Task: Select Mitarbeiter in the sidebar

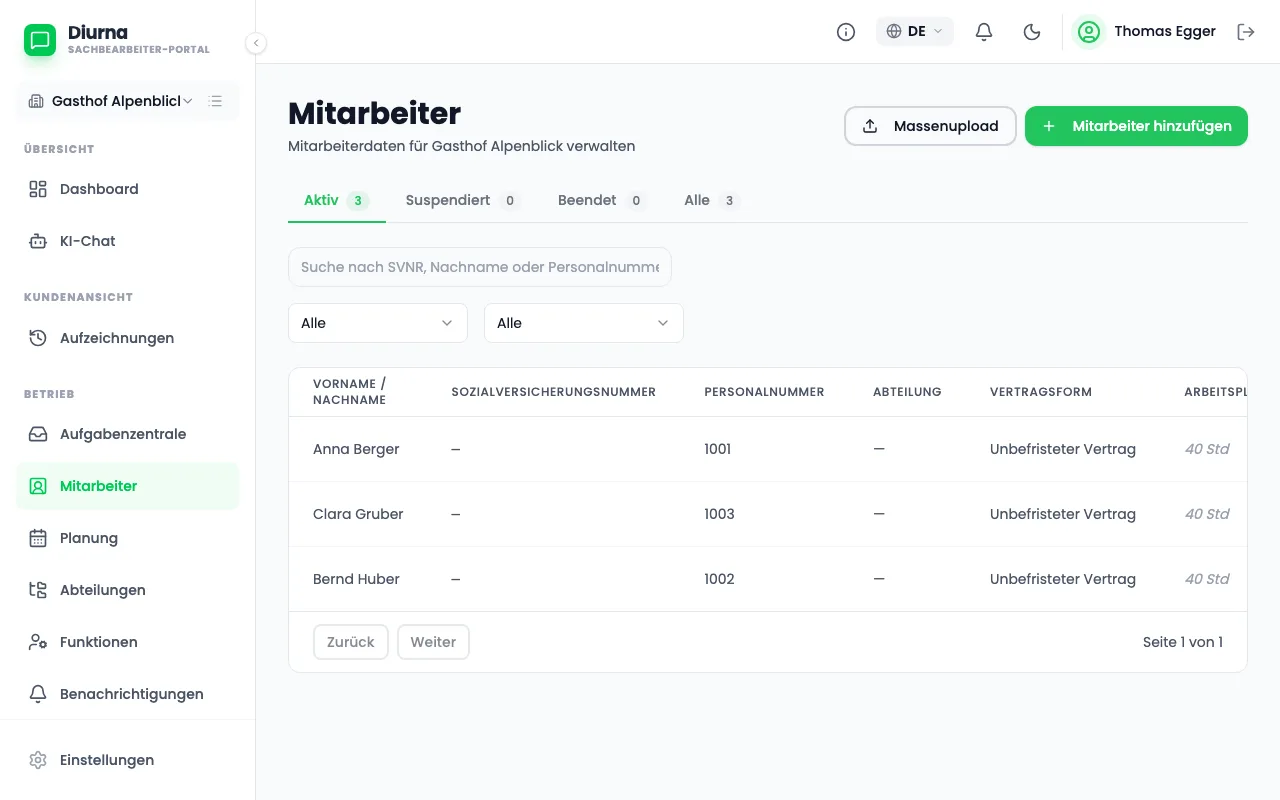Action: [x=128, y=486]
